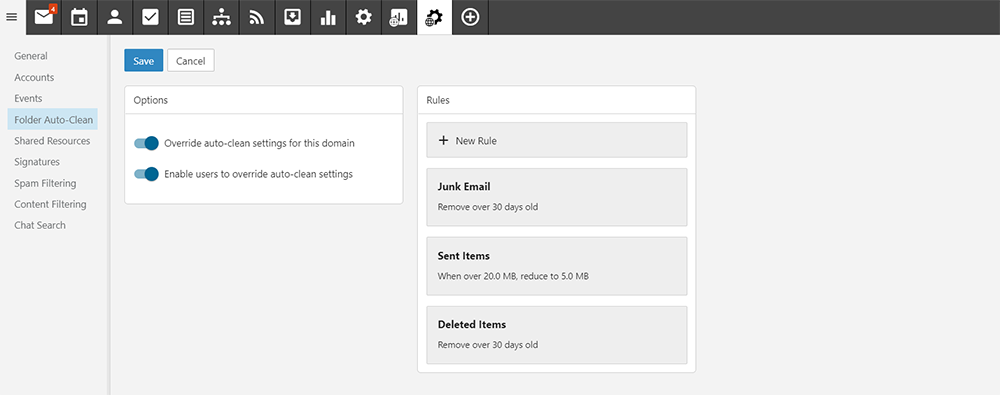Viewport: 1000px width, 395px height.
Task: Open Content Filtering in the sidebar
Action: [50, 204]
